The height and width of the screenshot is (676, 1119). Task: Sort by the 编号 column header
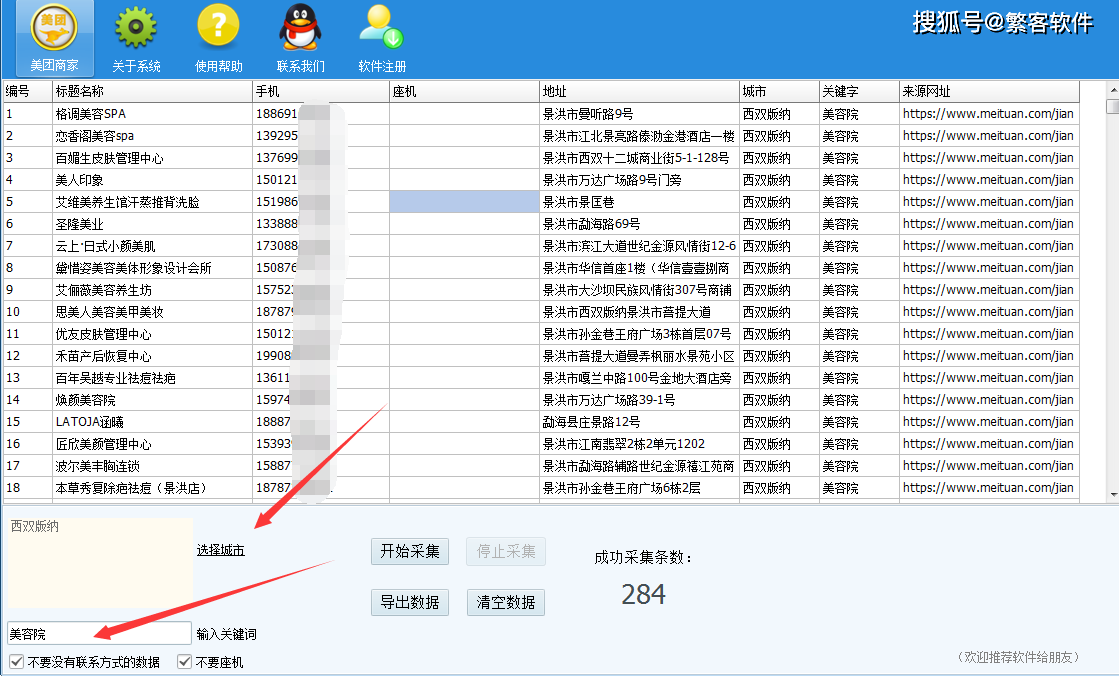[x=28, y=91]
